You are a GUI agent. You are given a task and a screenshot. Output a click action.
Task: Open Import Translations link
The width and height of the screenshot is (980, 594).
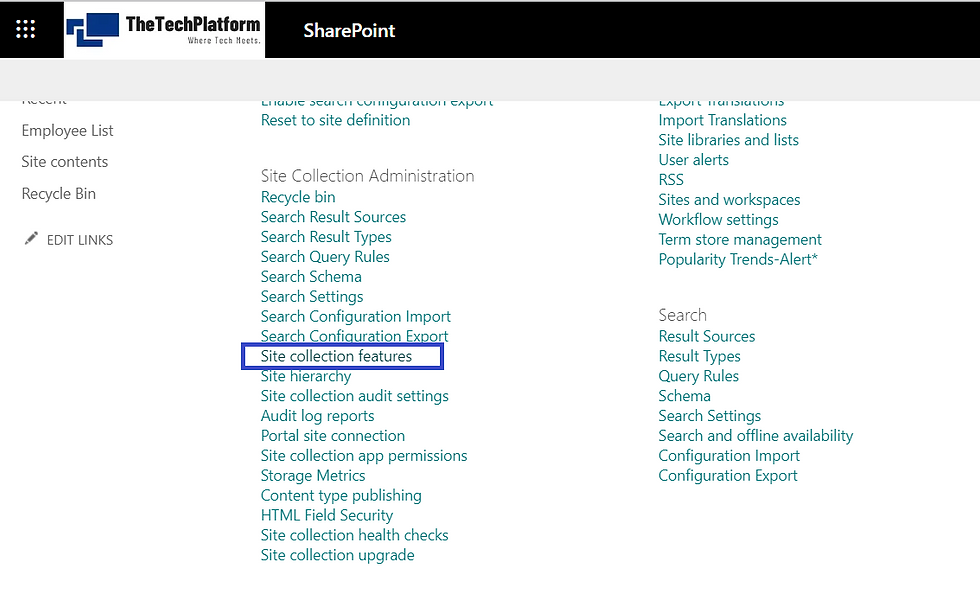(722, 120)
